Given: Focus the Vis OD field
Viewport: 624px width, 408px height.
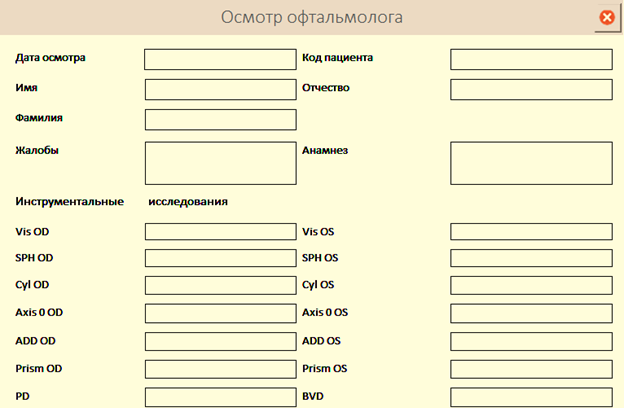Looking at the screenshot, I should [x=220, y=232].
